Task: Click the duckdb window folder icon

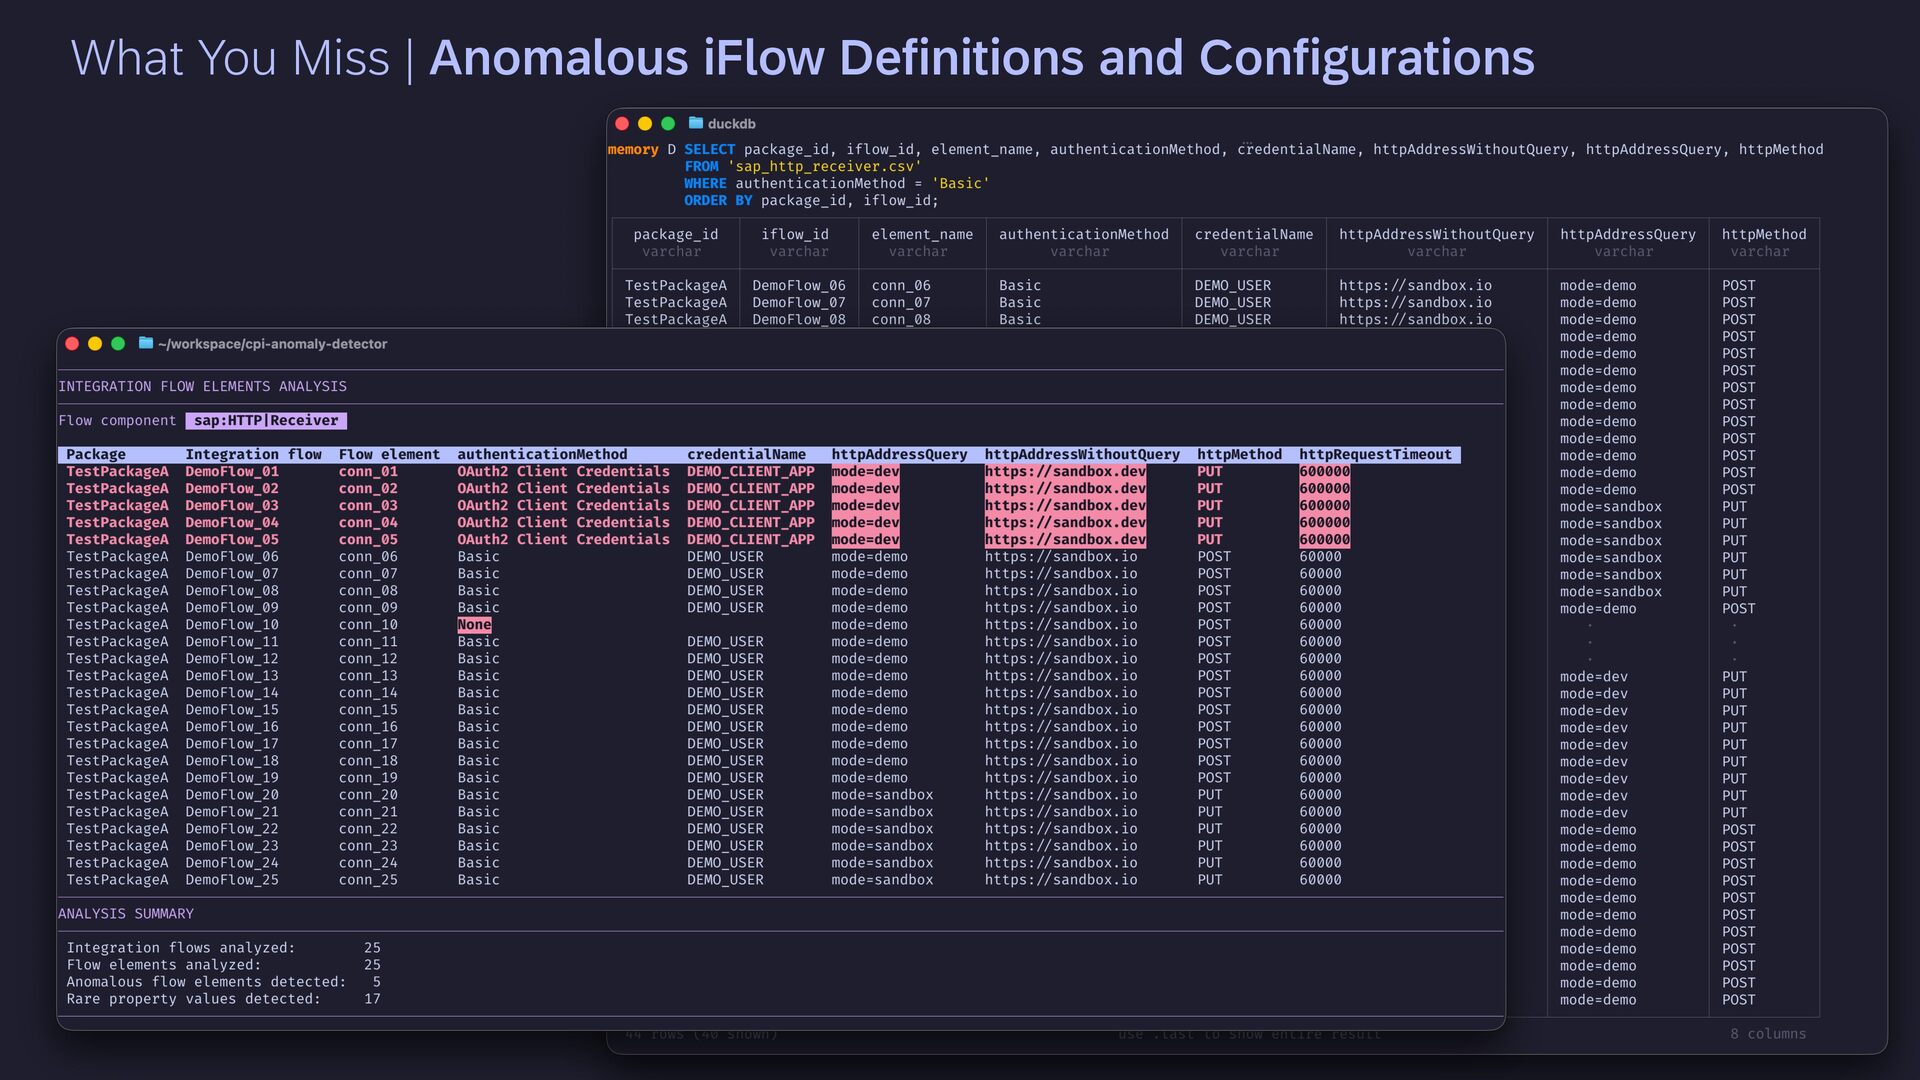Action: coord(696,123)
